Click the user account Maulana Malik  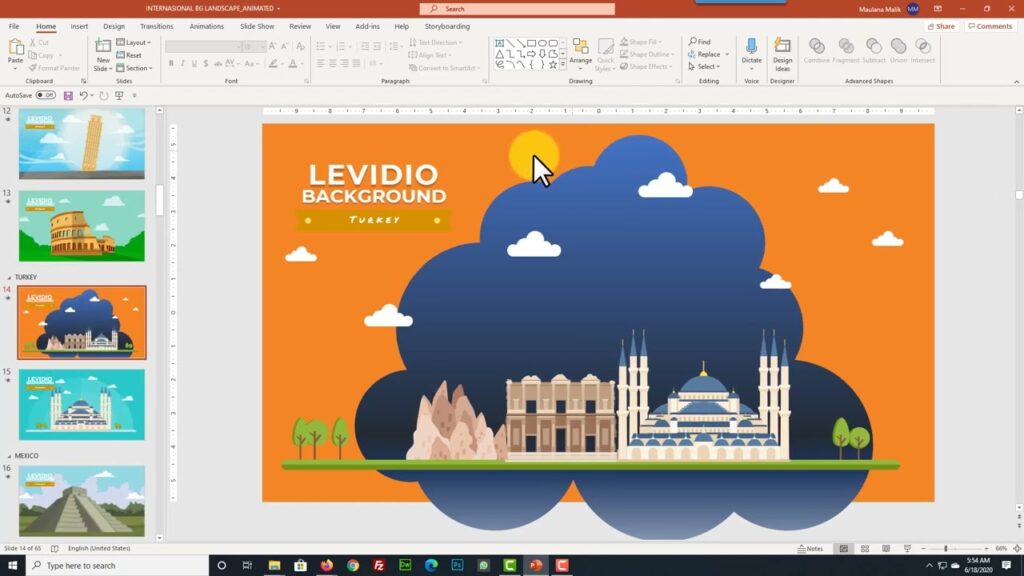pos(889,9)
